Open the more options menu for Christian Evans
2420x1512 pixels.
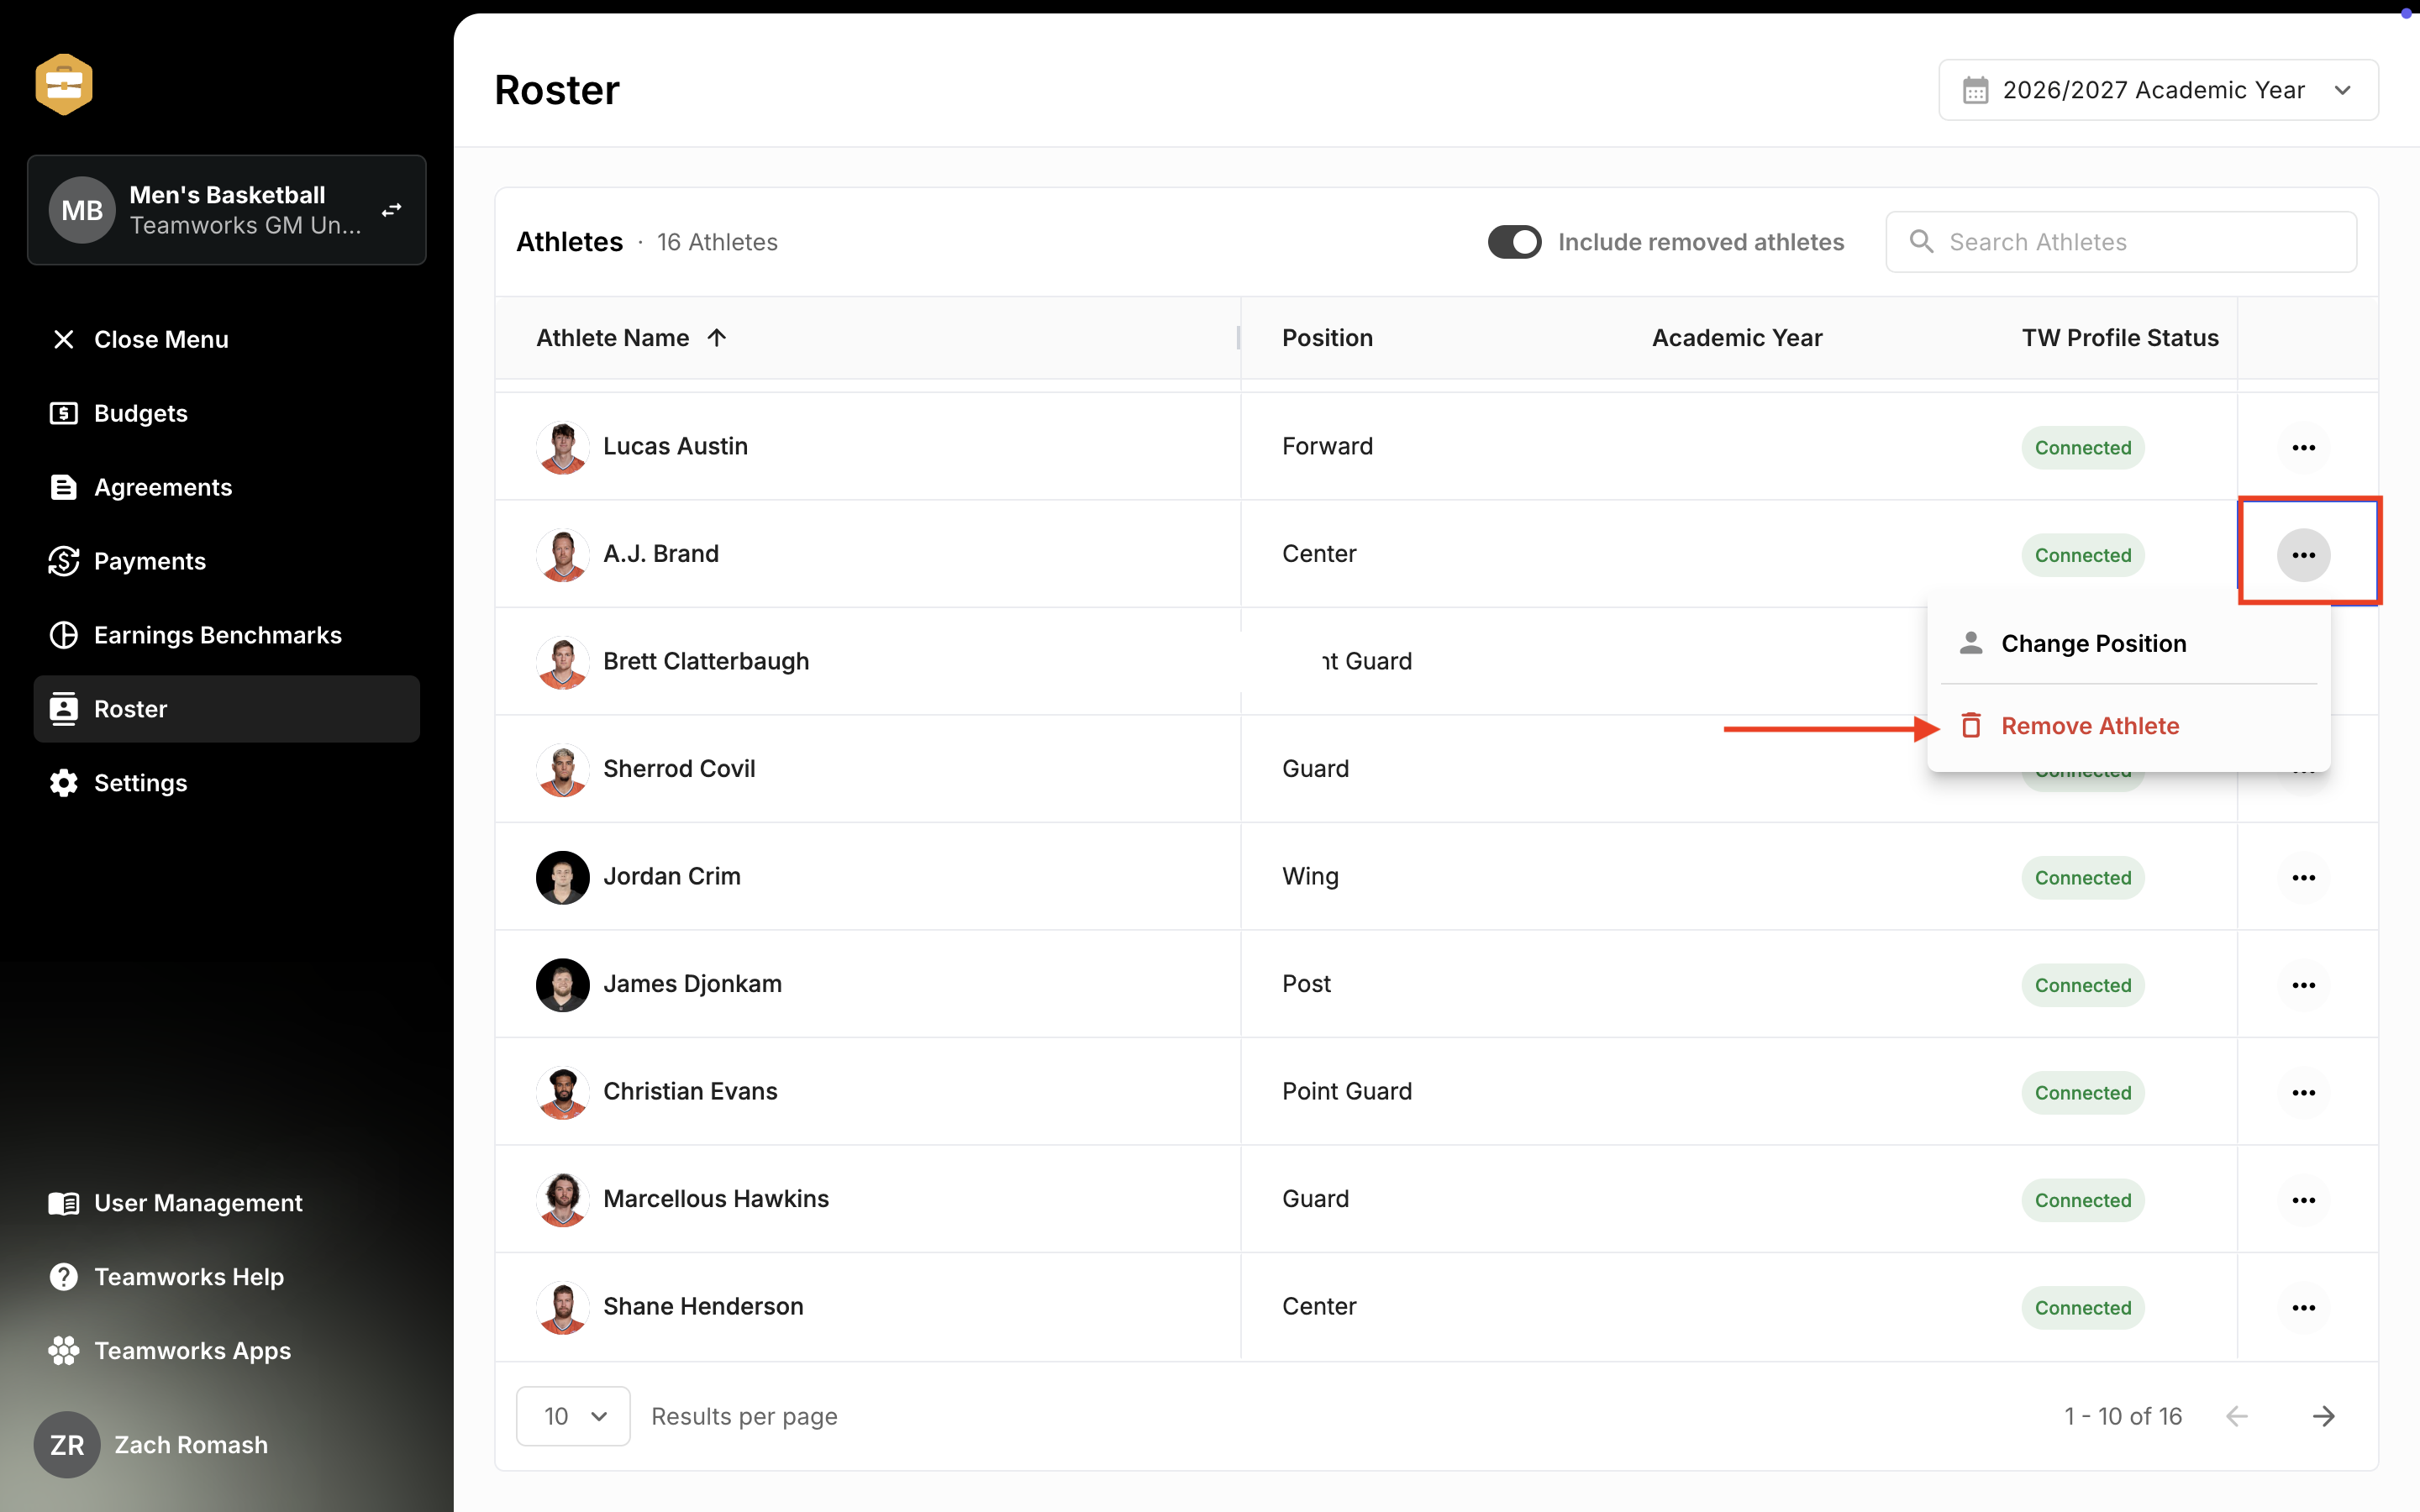tap(2304, 1093)
